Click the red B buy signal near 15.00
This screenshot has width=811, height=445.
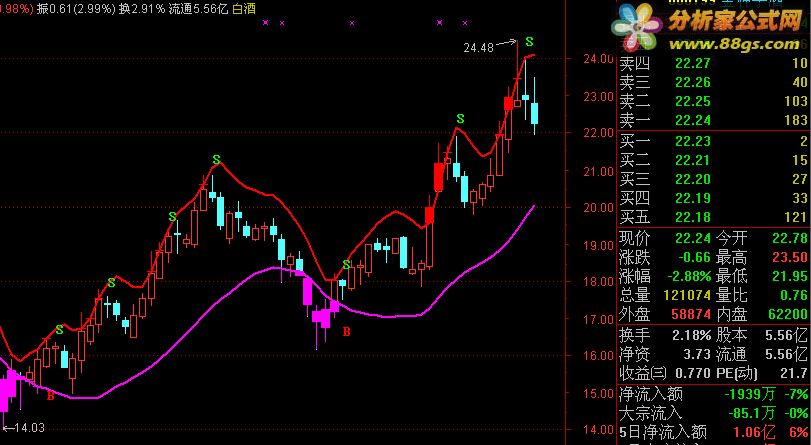[x=50, y=397]
